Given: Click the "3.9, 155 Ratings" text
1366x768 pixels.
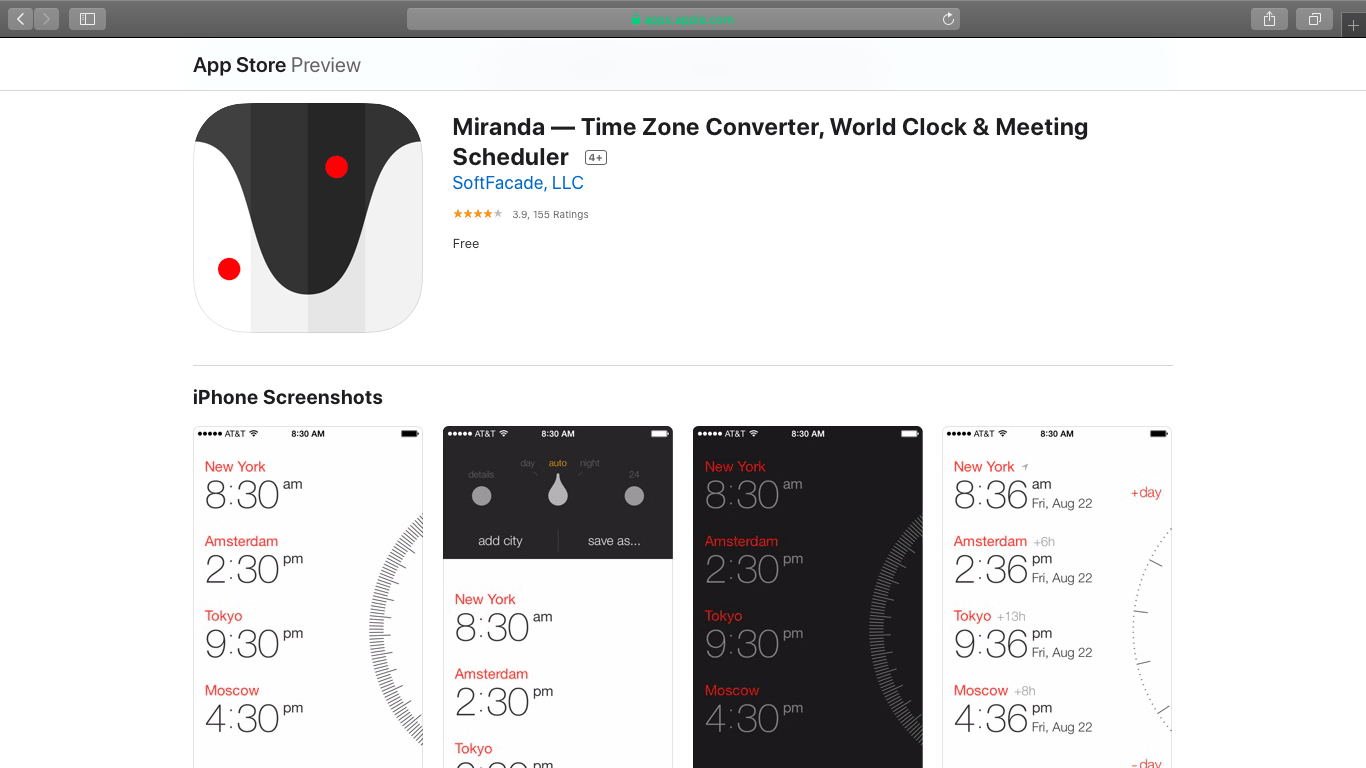Looking at the screenshot, I should pos(551,214).
